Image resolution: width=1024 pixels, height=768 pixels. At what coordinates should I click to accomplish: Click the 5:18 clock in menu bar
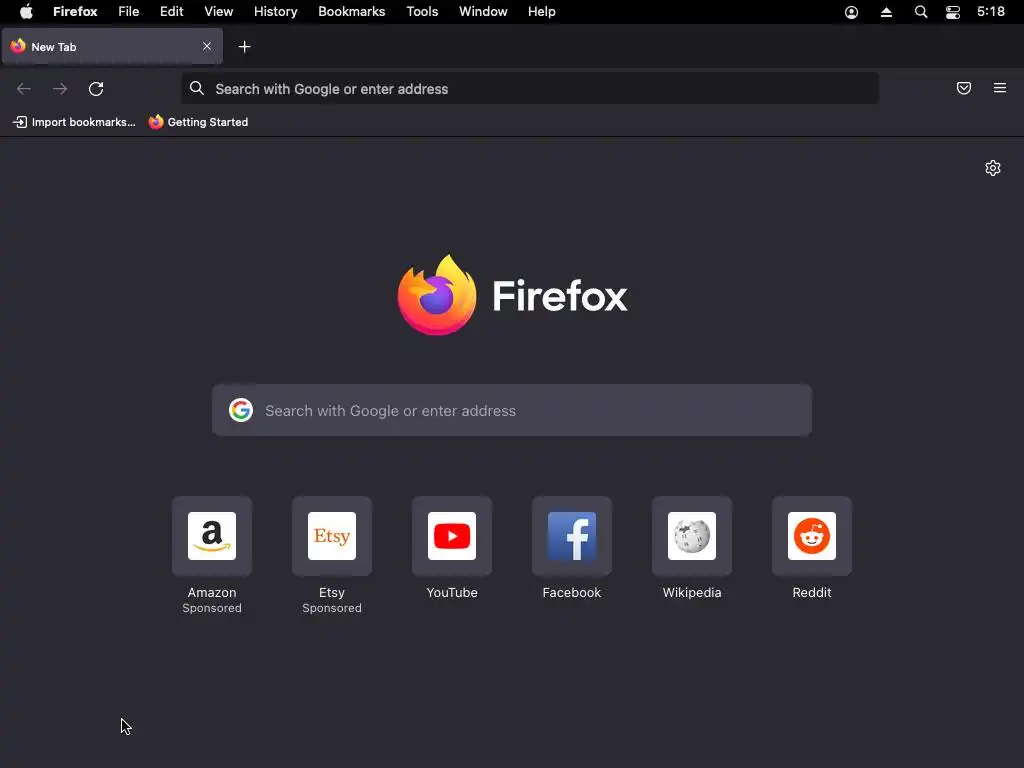991,12
